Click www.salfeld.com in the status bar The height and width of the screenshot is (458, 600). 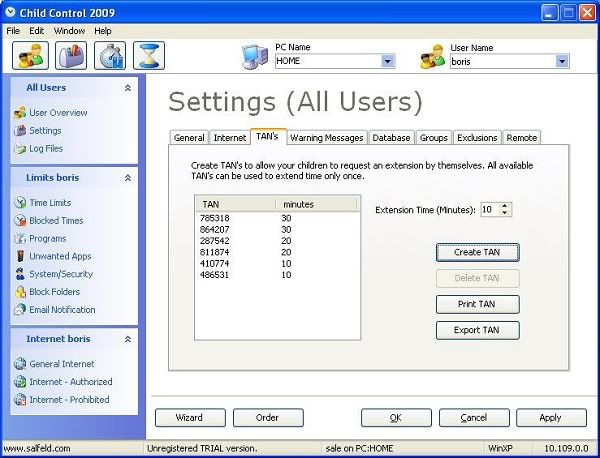click(37, 448)
